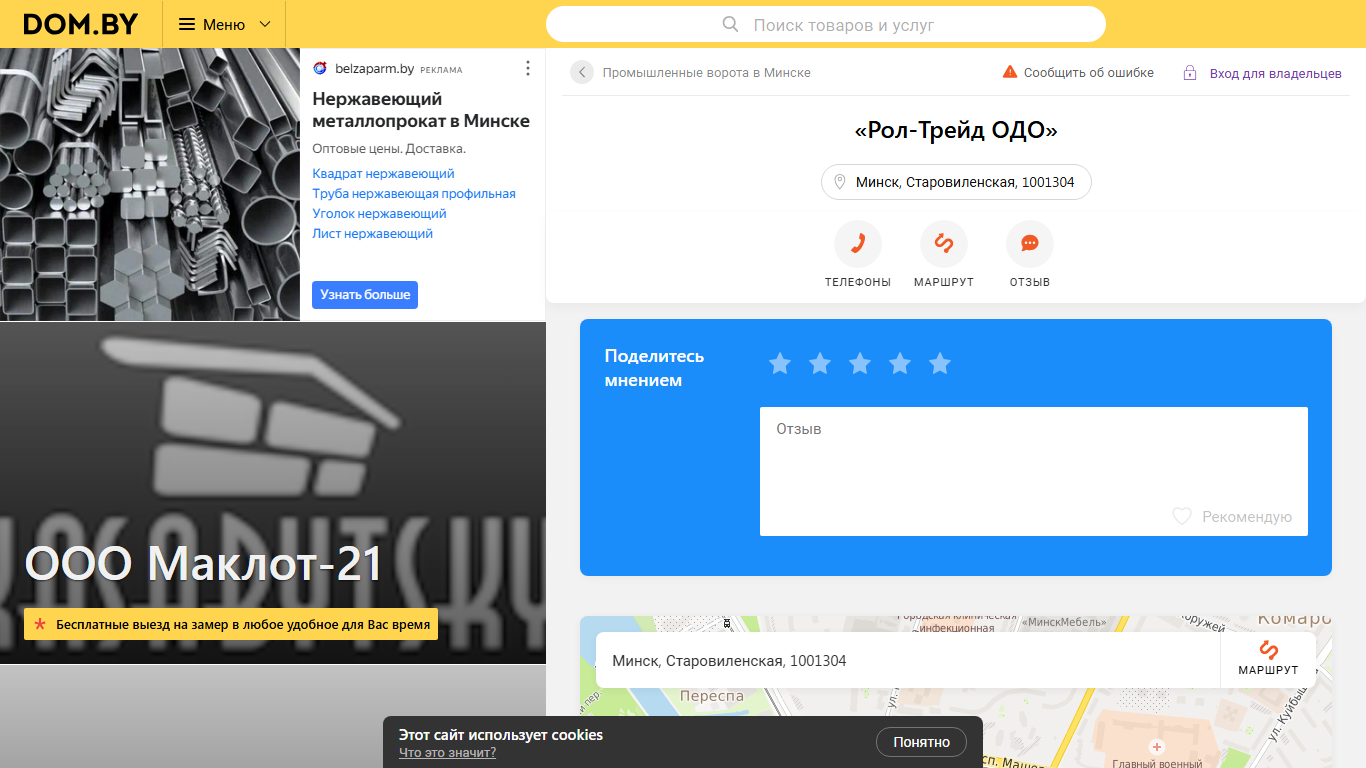The width and height of the screenshot is (1366, 768).
Task: Click Оптовые цены. Доставка. text
Action: pyautogui.click(x=389, y=148)
